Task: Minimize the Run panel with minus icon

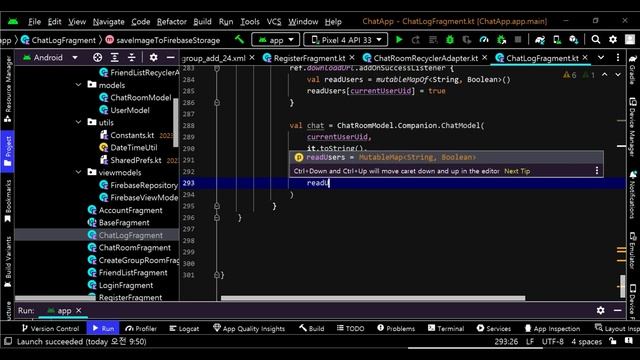Action: [618, 310]
